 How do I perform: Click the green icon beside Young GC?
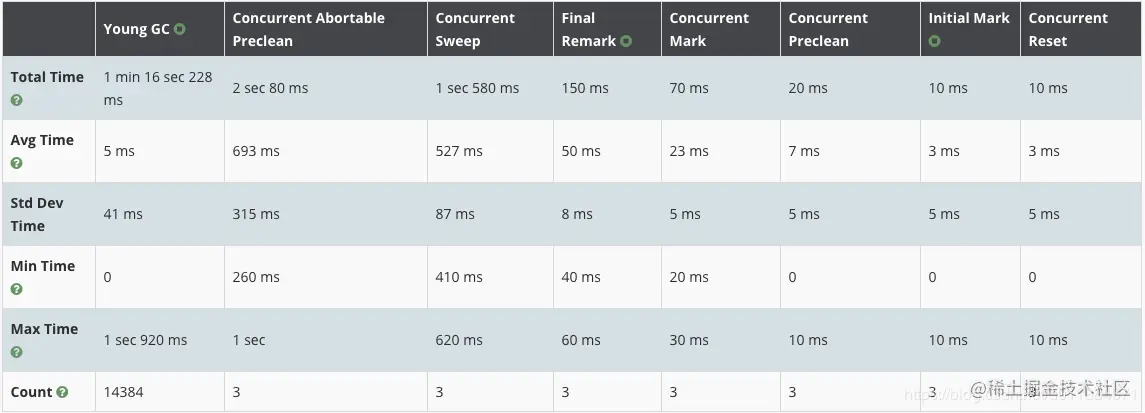click(x=180, y=29)
